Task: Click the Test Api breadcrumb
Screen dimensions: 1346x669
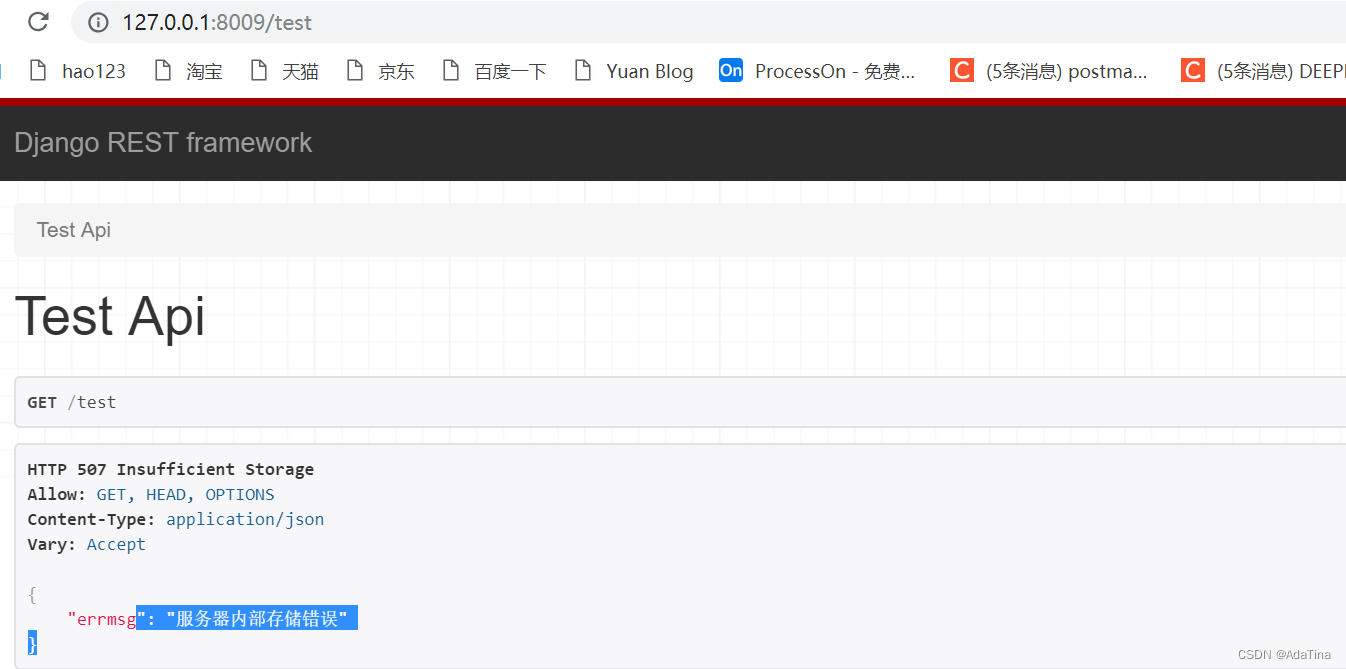Action: pos(74,230)
